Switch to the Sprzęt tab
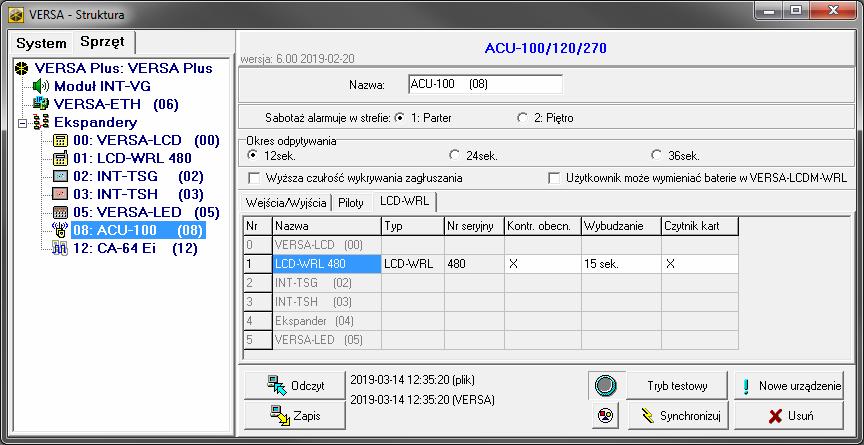864x445 pixels. tap(102, 42)
